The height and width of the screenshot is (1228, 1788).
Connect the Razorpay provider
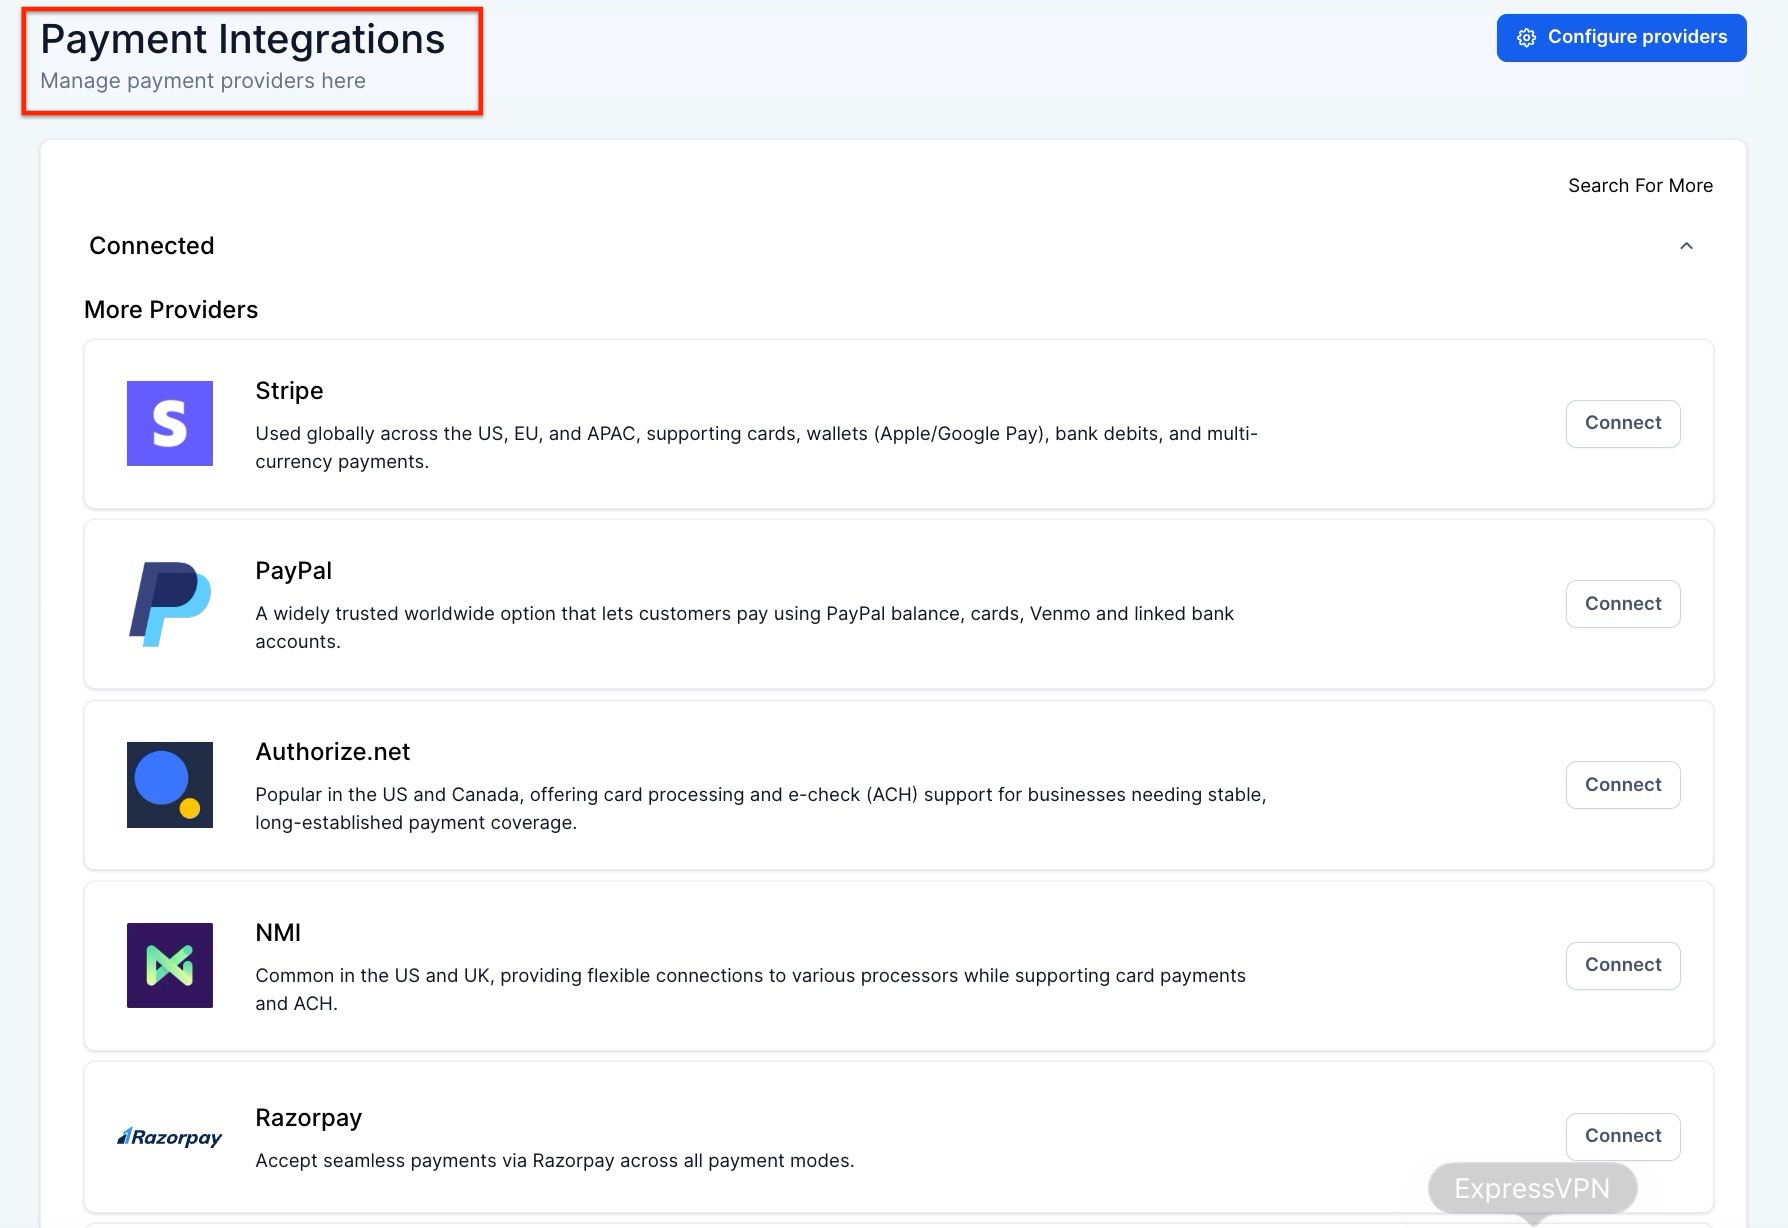(x=1622, y=1136)
